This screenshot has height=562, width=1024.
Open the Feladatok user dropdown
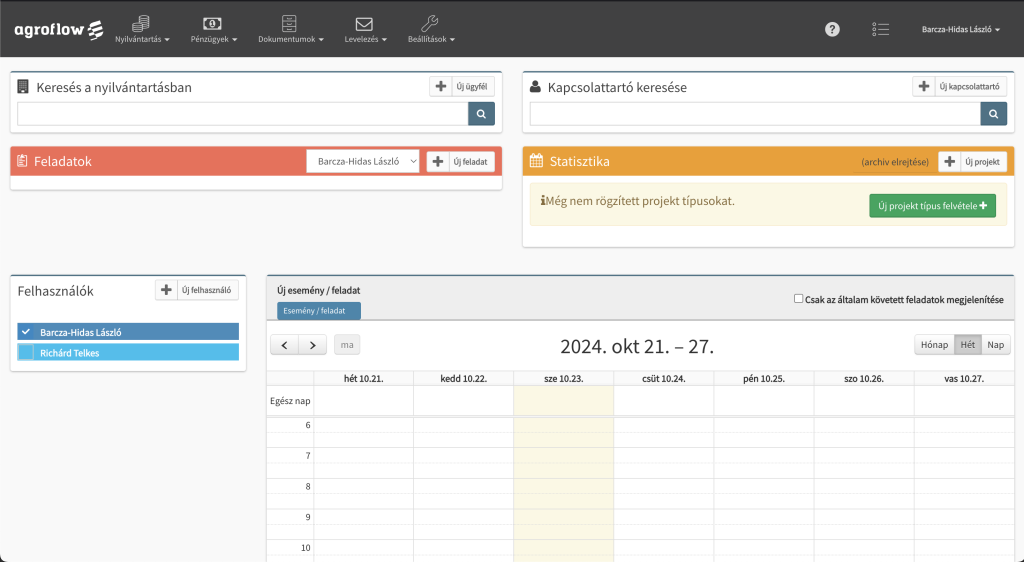coord(363,161)
